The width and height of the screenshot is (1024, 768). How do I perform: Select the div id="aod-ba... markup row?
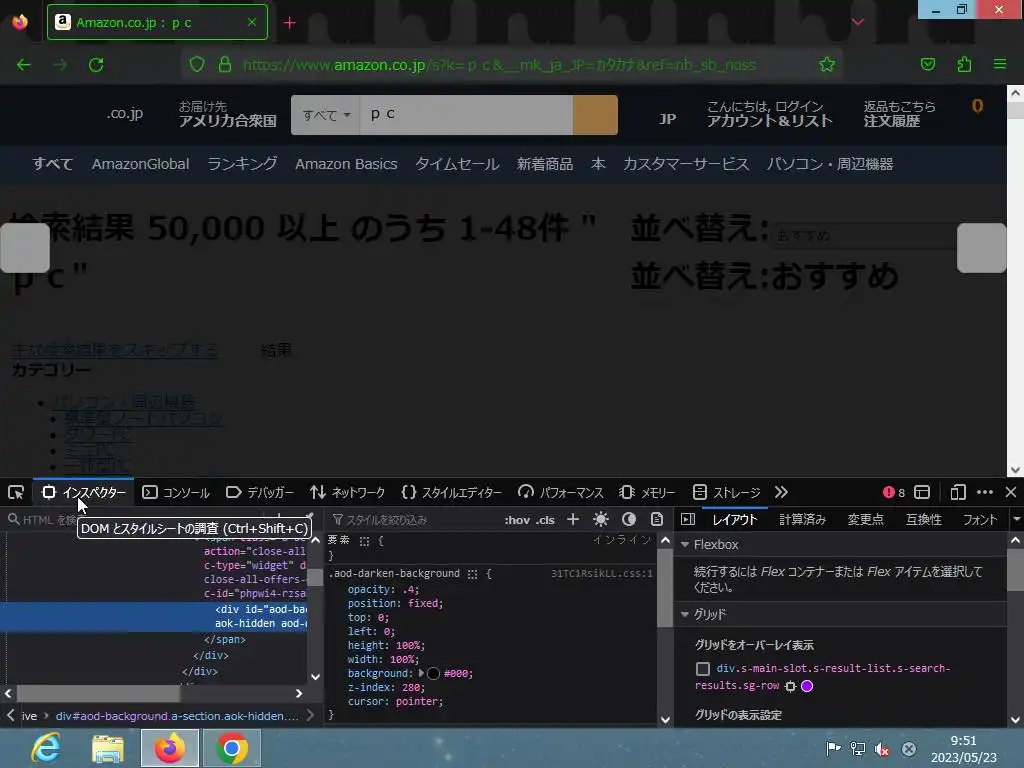[x=153, y=616]
